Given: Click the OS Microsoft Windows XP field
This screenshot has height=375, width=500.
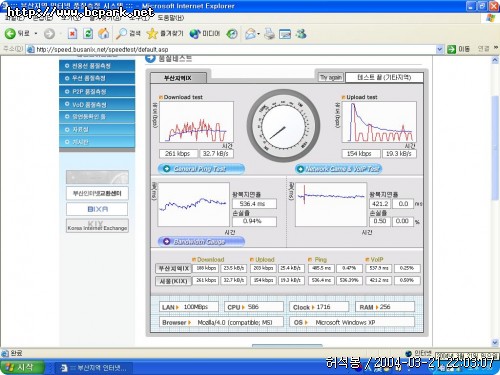Looking at the screenshot, I should pyautogui.click(x=352, y=322).
